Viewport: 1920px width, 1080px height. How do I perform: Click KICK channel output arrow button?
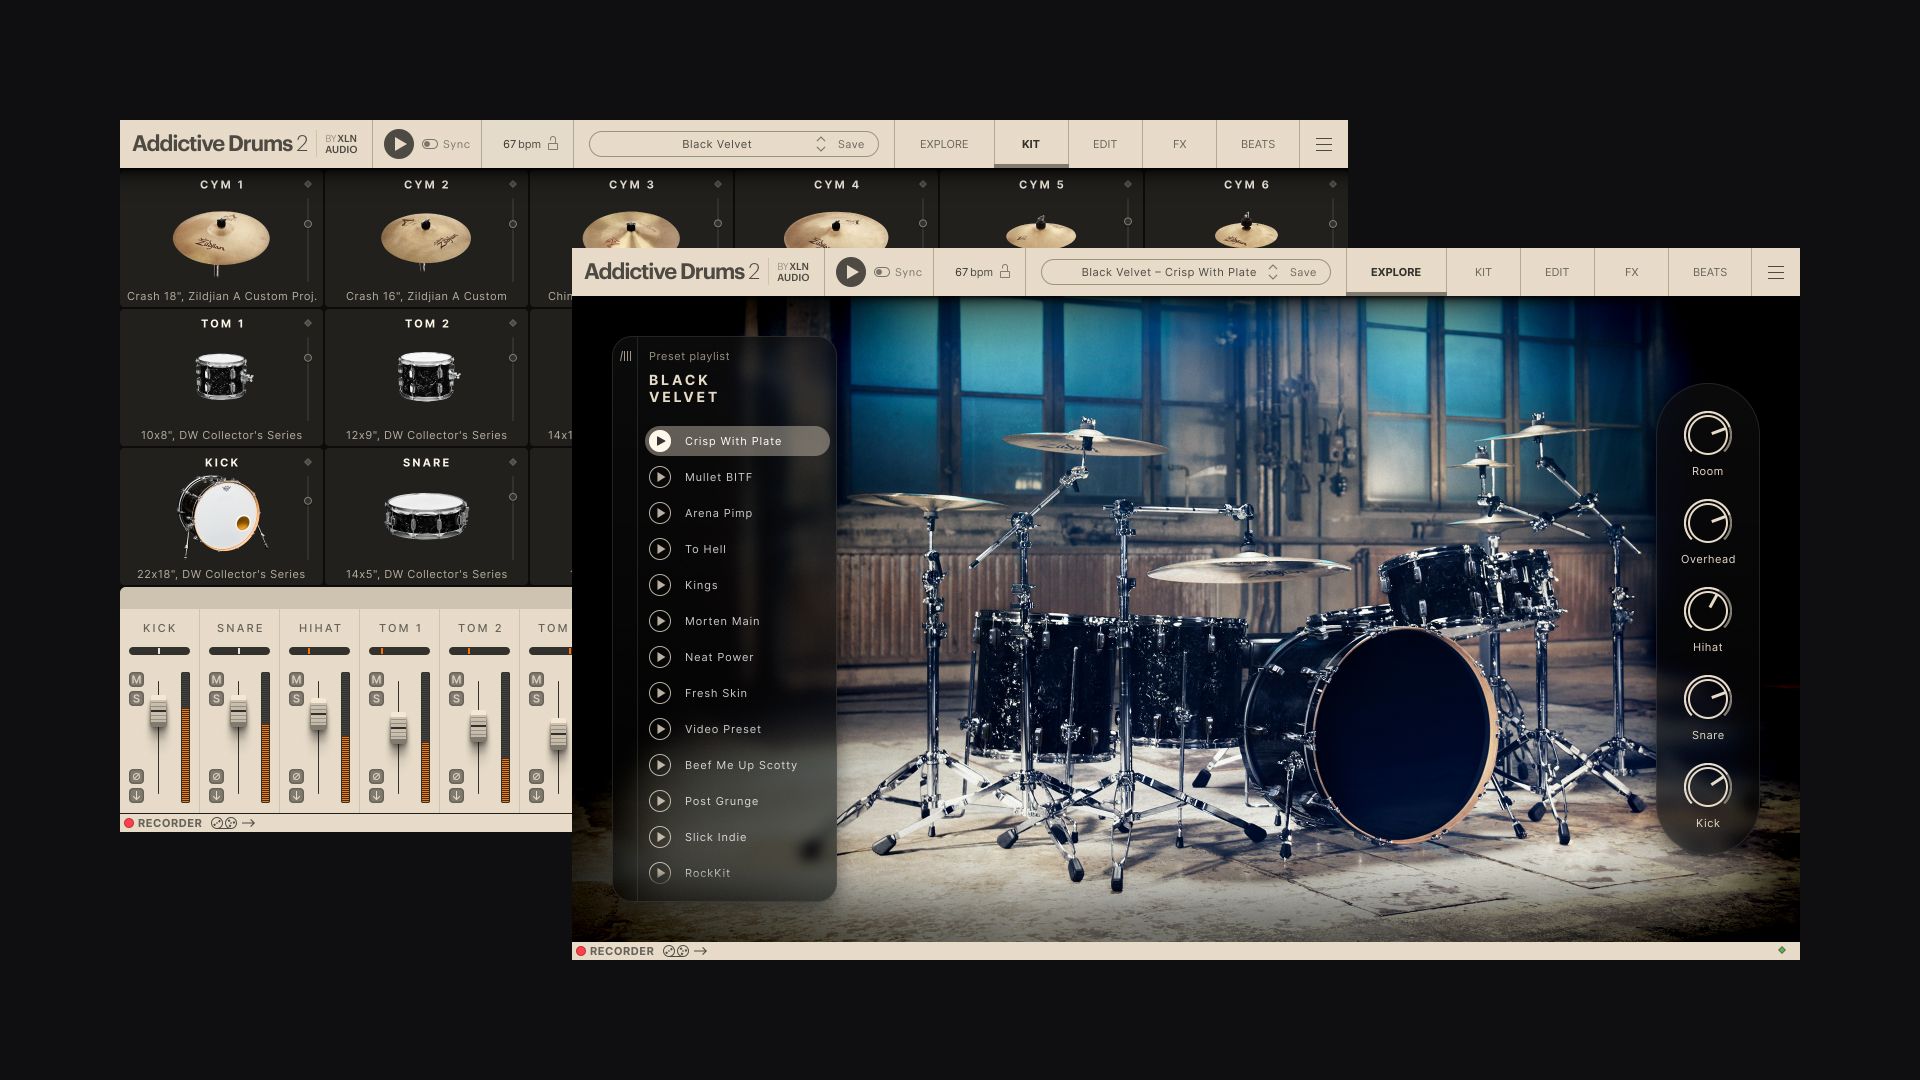pos(136,796)
